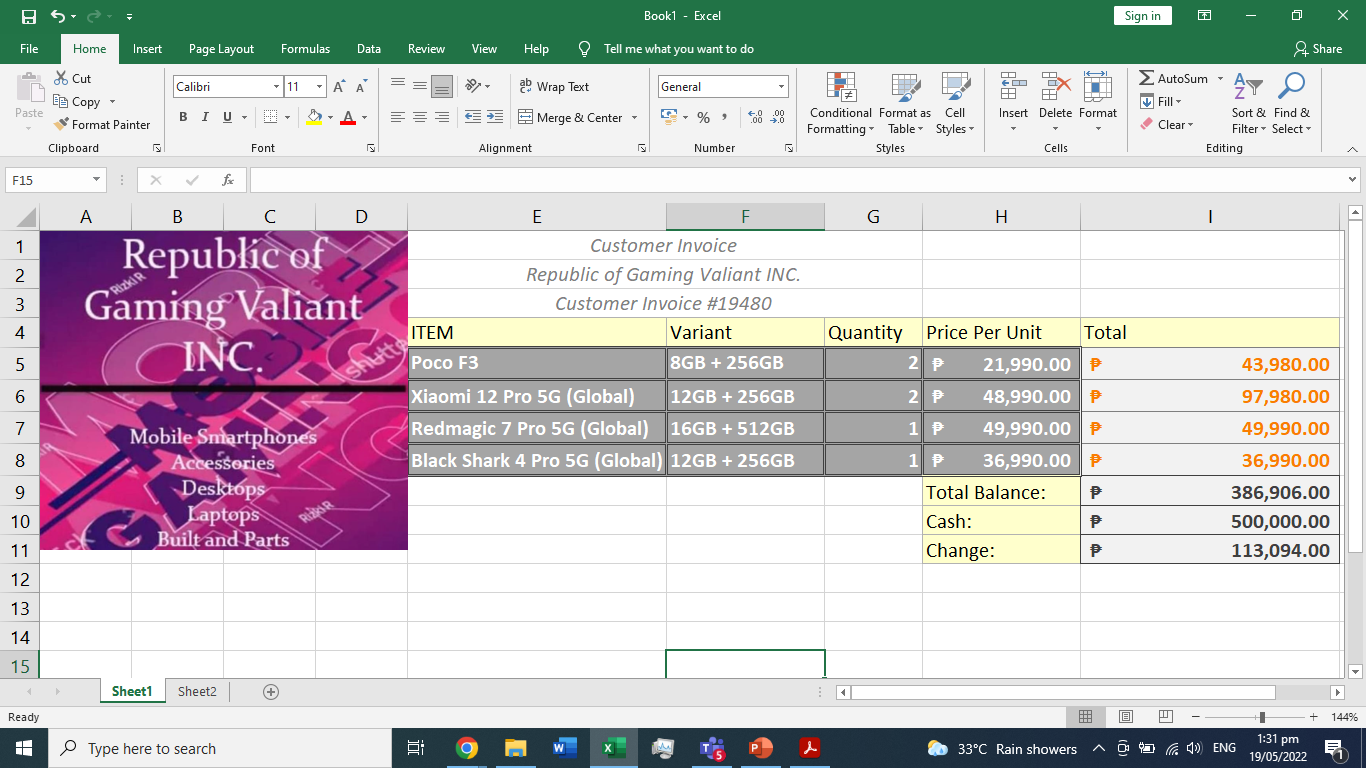
Task: Increase font size with larger A icon
Action: click(x=339, y=87)
